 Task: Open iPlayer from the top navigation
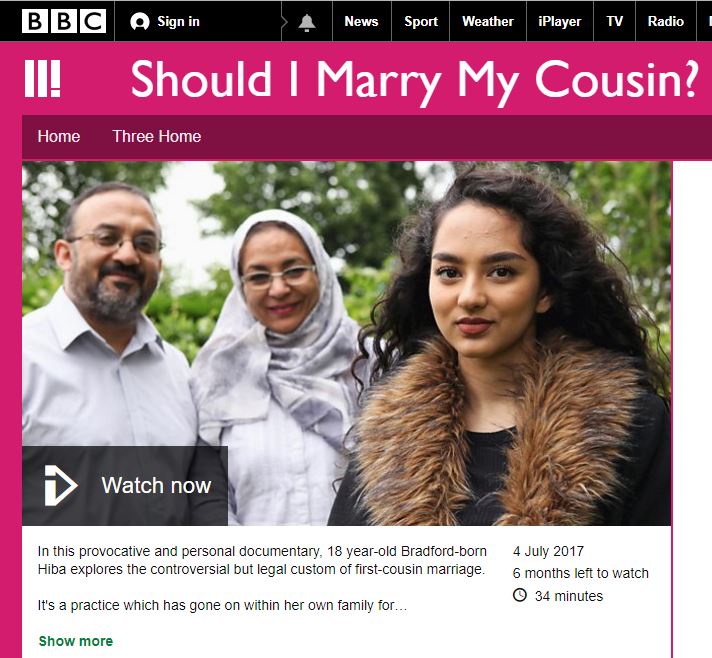[559, 21]
